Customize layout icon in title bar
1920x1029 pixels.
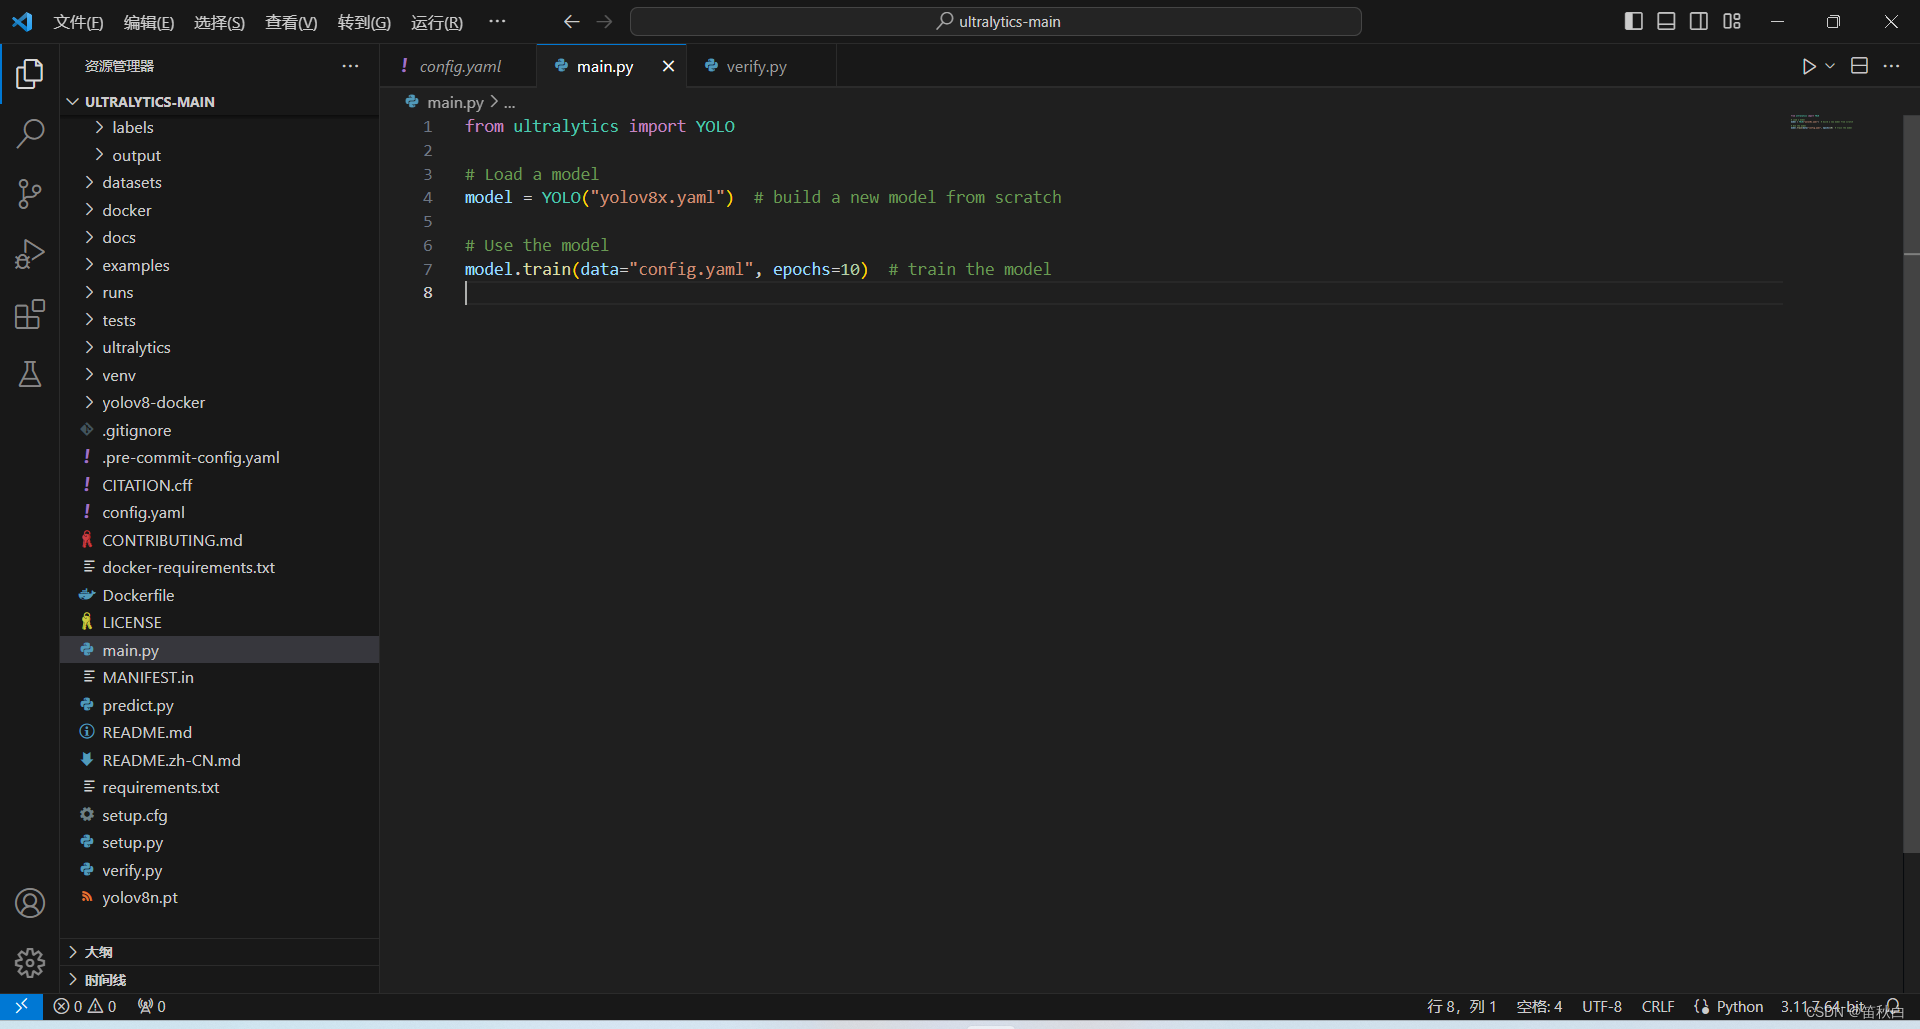[x=1732, y=21]
